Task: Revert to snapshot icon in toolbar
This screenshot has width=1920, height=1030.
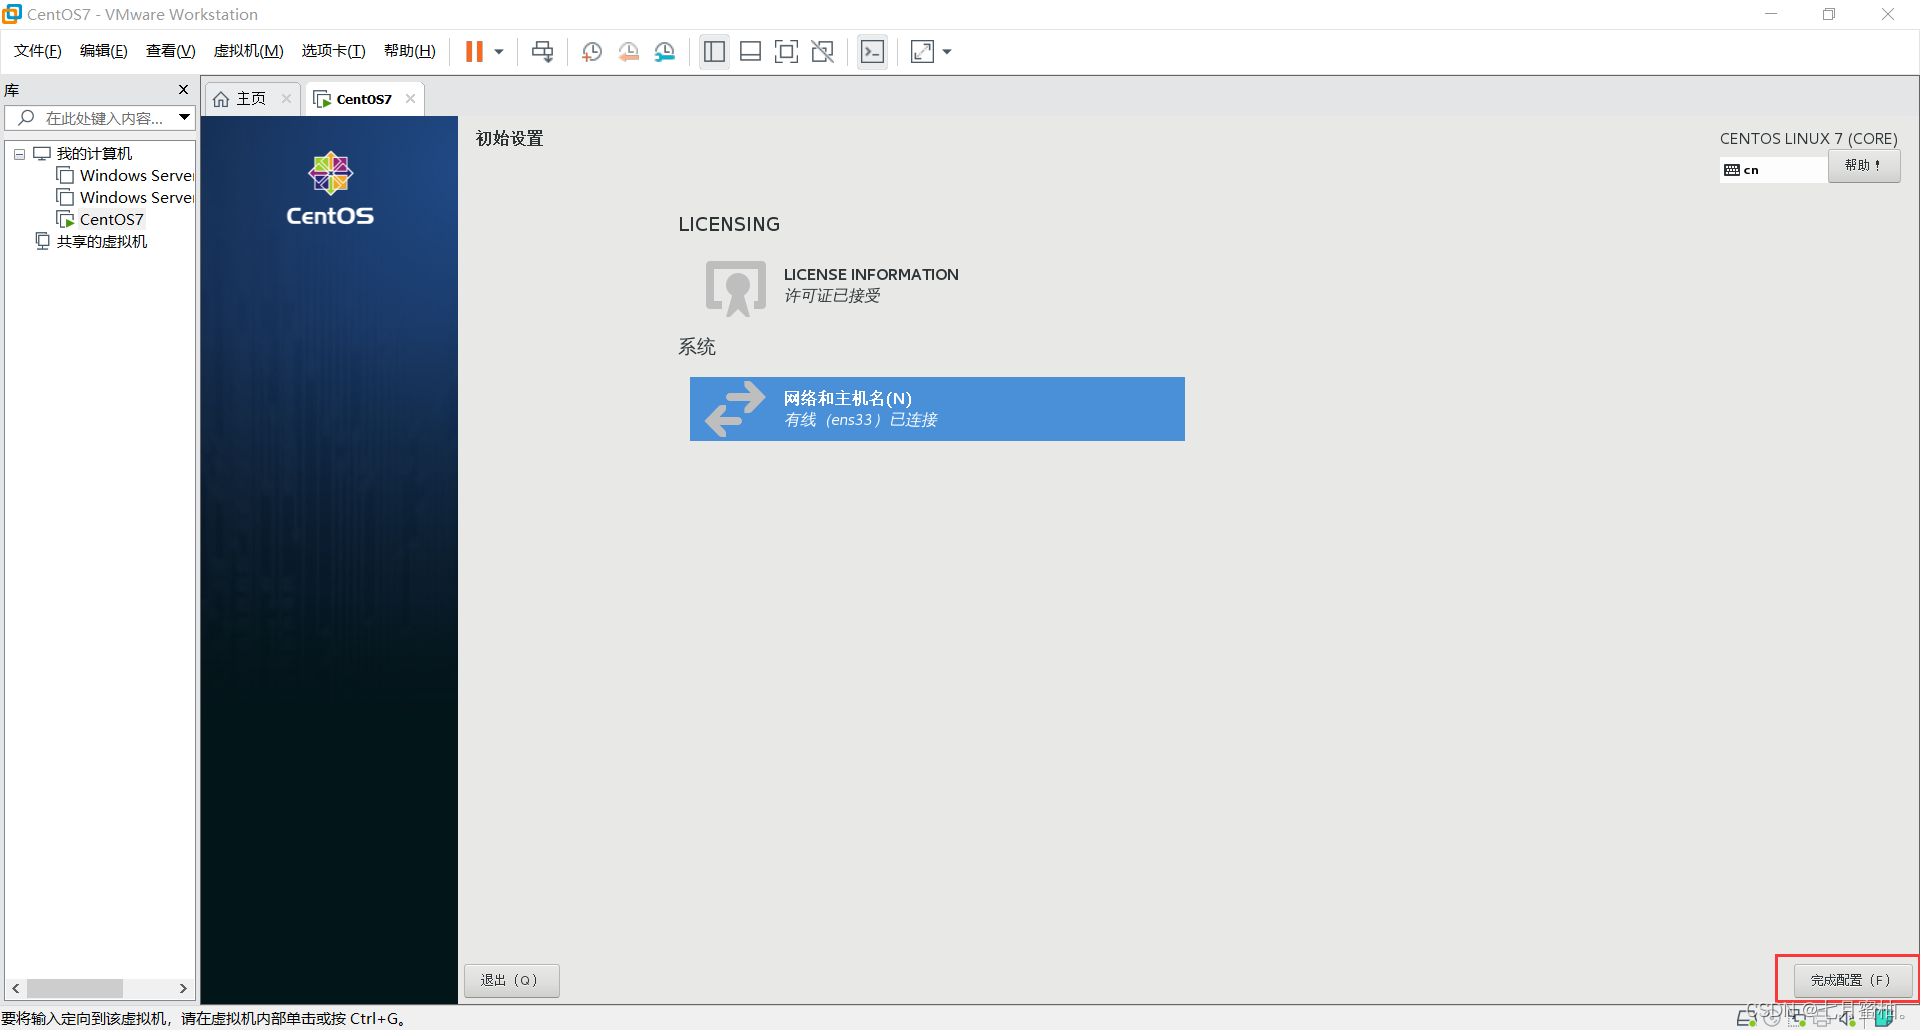Action: coord(629,52)
